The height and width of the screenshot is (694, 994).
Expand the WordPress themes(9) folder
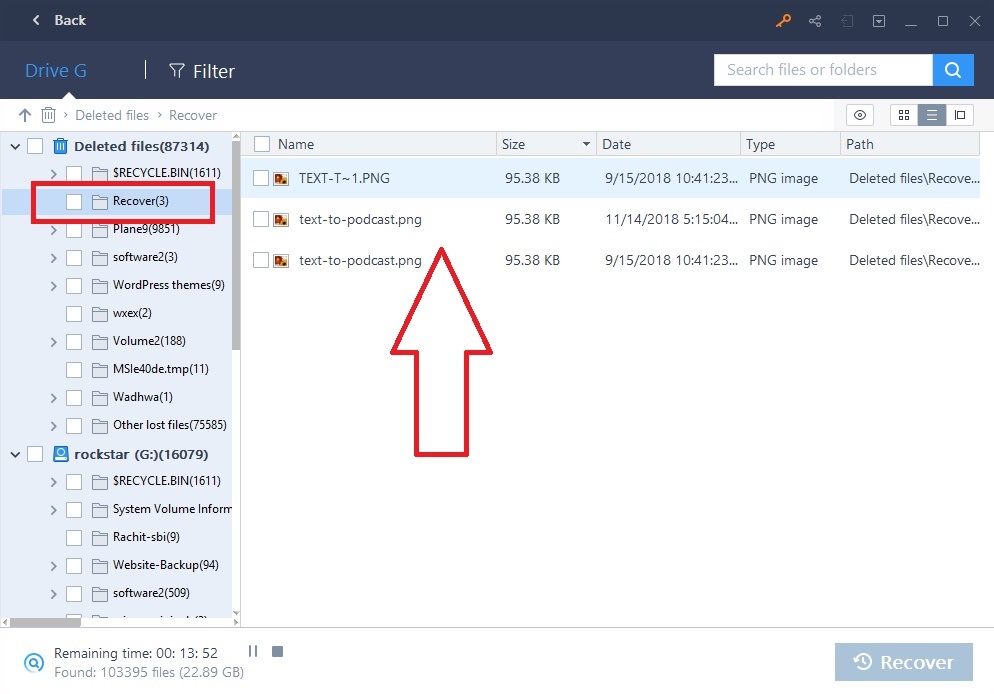53,286
